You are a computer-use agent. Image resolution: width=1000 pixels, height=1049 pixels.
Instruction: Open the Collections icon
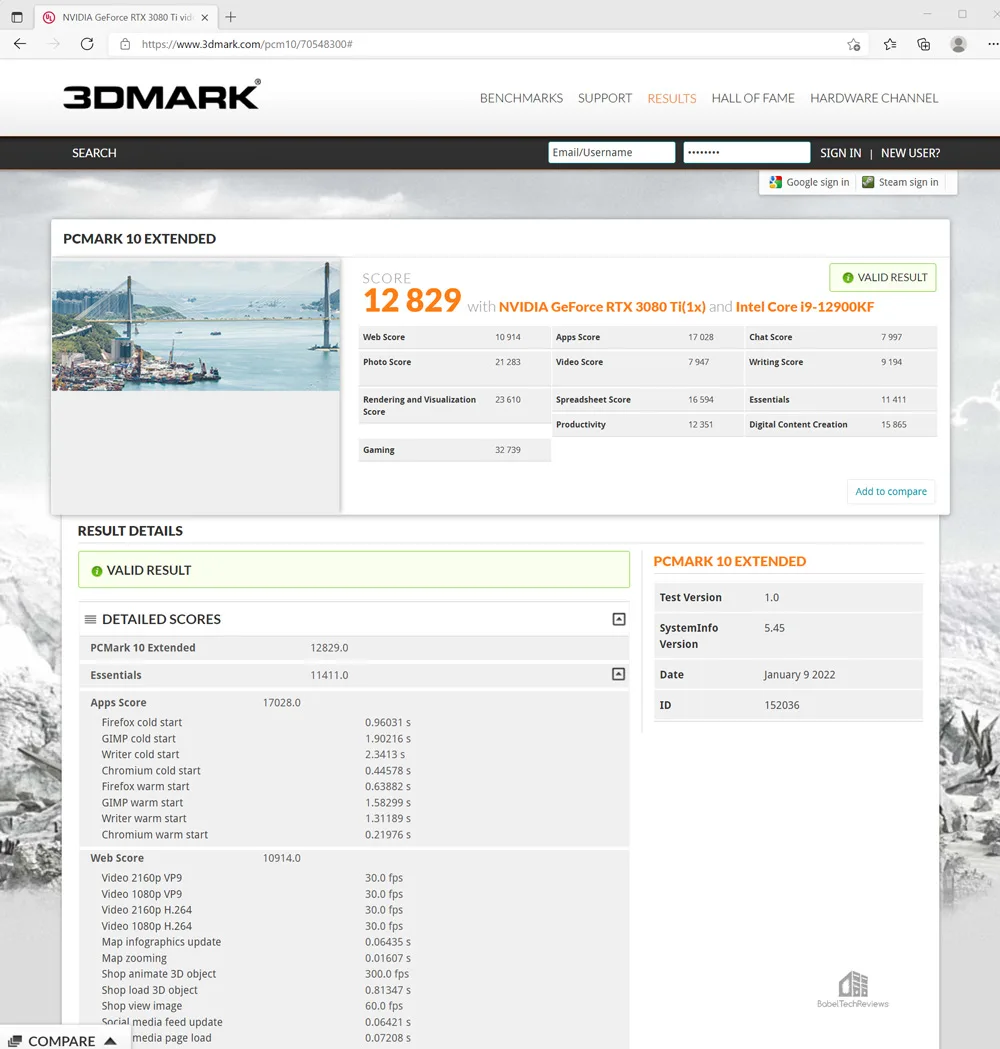(924, 44)
